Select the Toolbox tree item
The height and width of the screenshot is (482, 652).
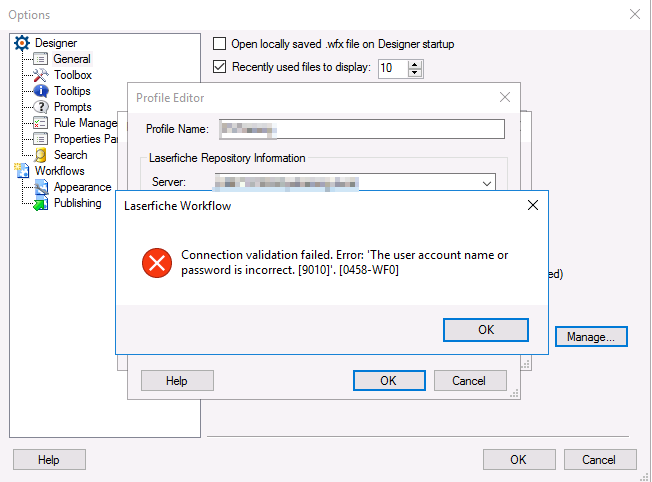pyautogui.click(x=73, y=75)
